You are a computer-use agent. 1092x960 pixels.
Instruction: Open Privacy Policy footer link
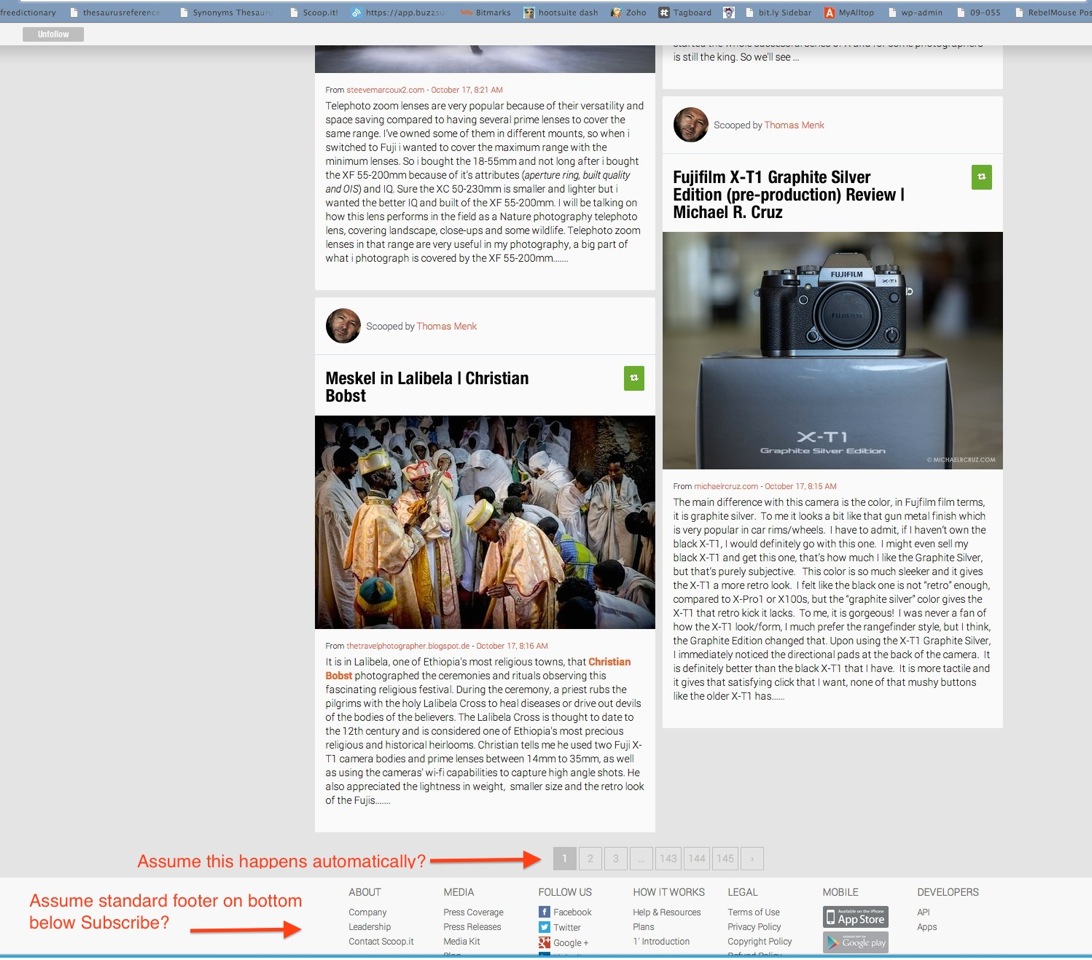pos(754,927)
